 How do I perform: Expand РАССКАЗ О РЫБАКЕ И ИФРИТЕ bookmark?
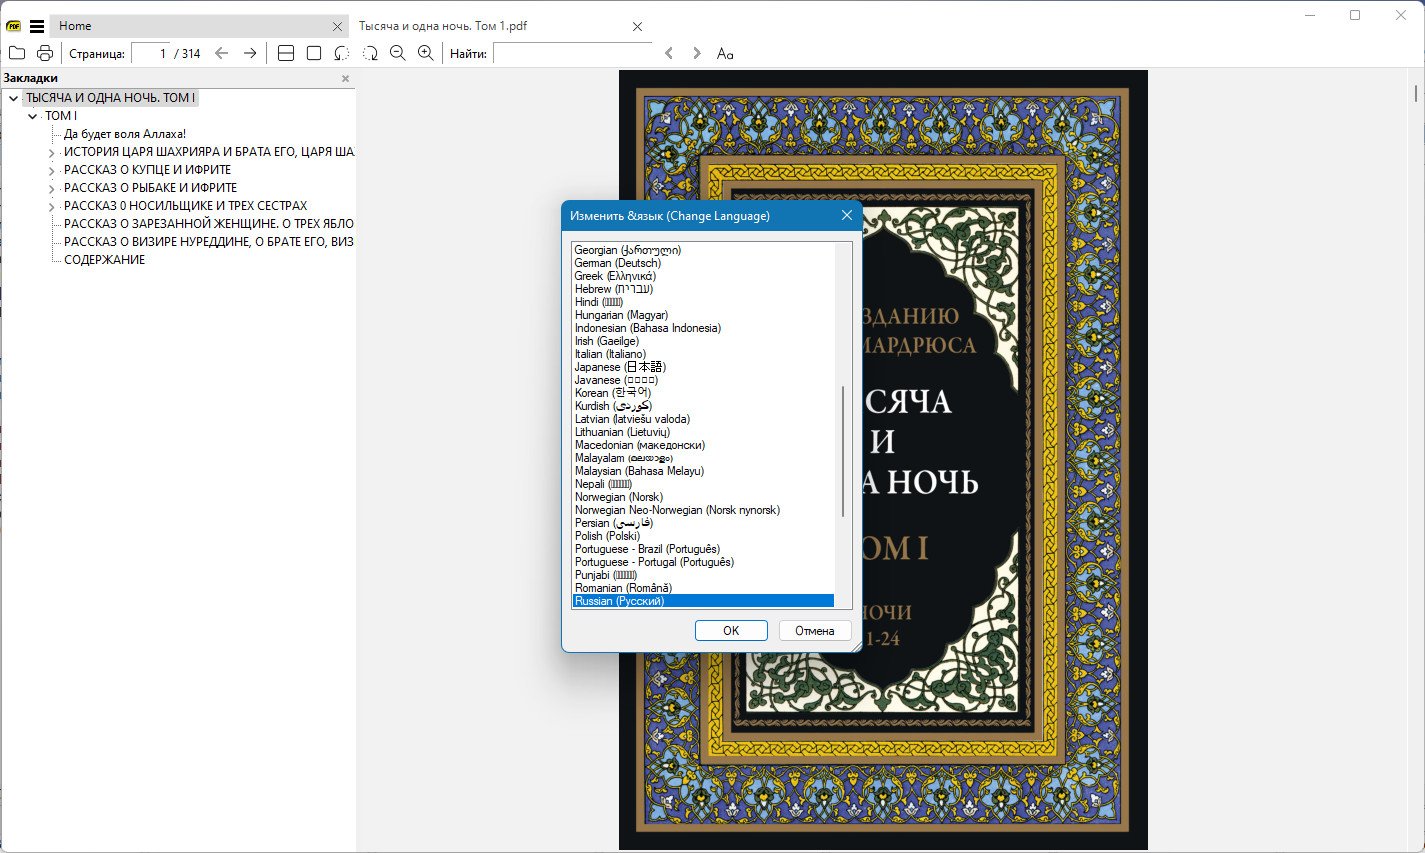pyautogui.click(x=51, y=189)
